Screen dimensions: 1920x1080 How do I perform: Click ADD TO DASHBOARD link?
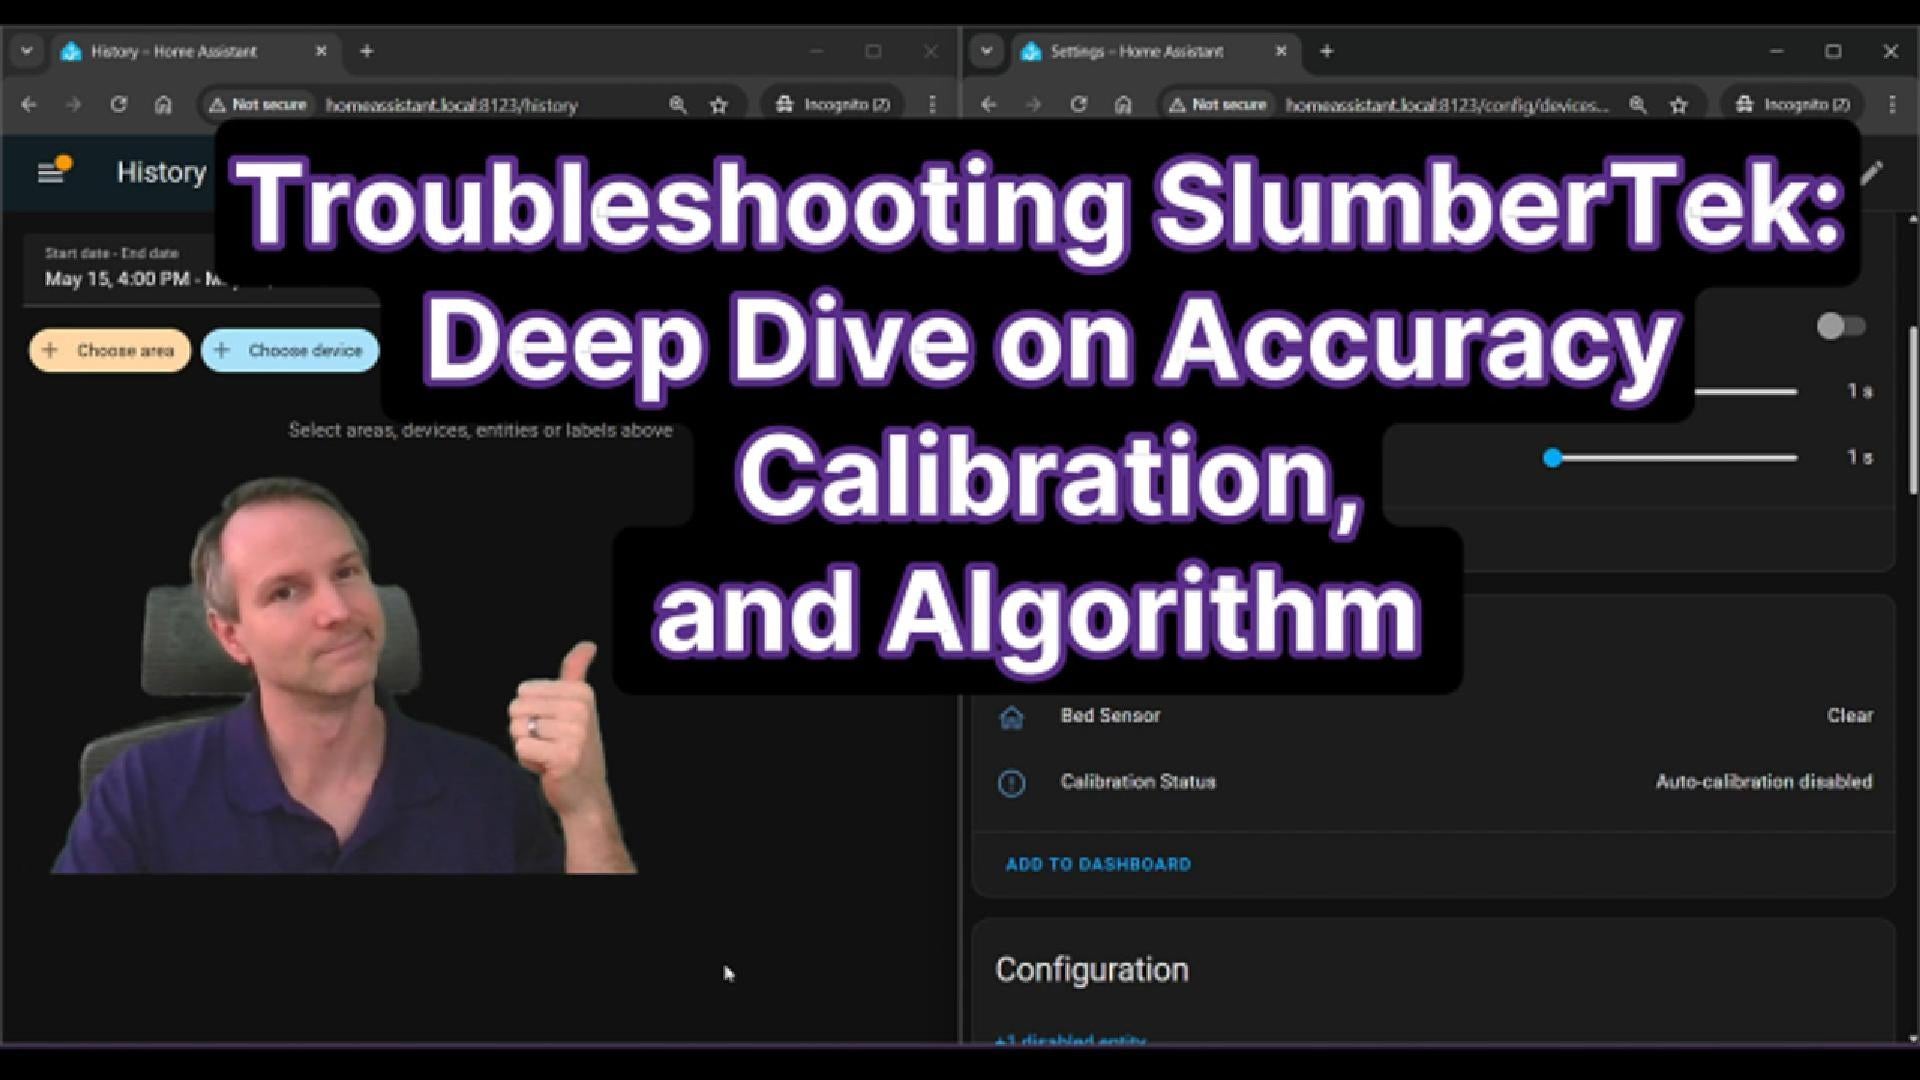(x=1098, y=864)
